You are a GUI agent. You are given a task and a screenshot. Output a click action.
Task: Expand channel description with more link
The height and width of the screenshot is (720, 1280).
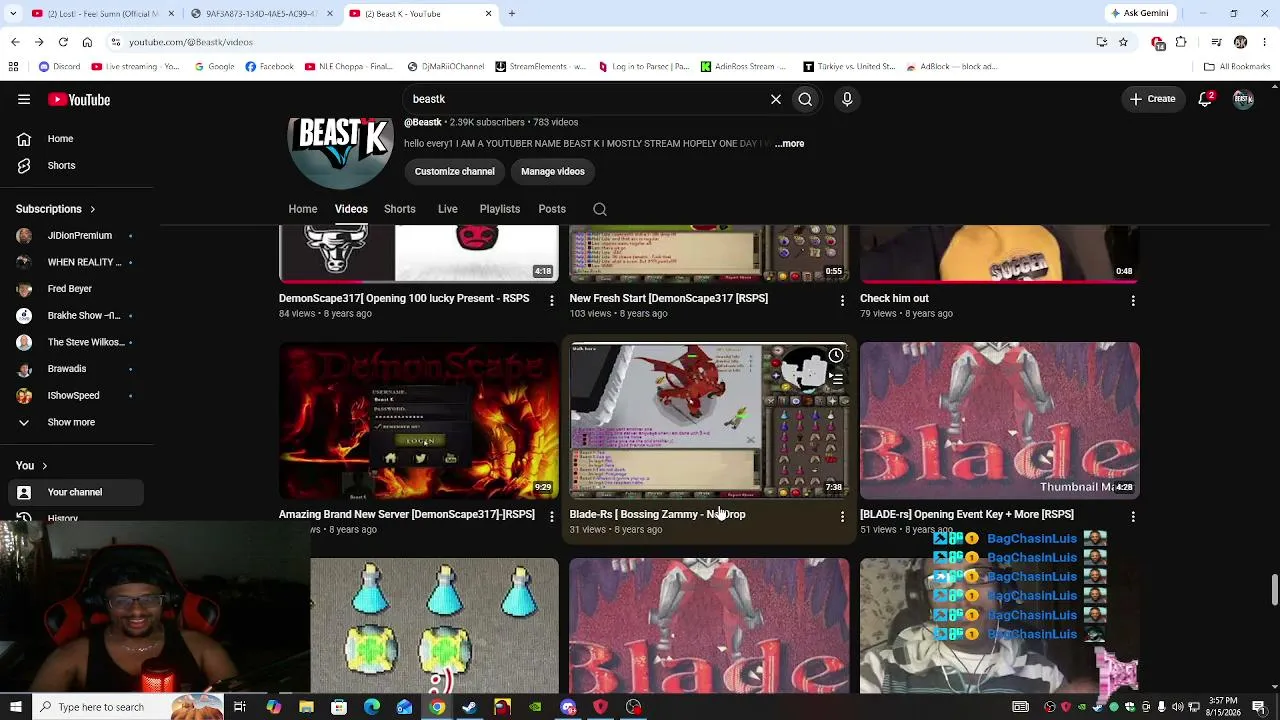[789, 144]
